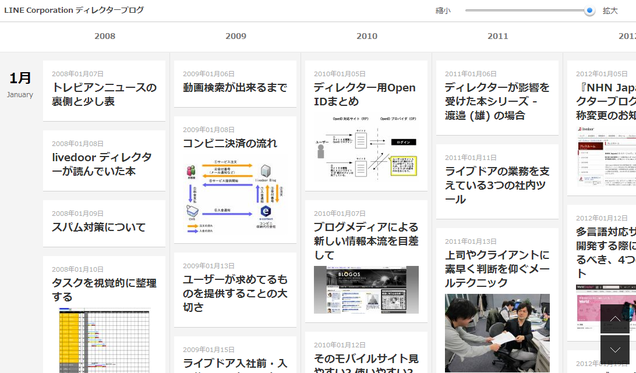Open post ディレクター用OpenIDまとめ
Screen dimensions: 636x373
tap(364, 94)
